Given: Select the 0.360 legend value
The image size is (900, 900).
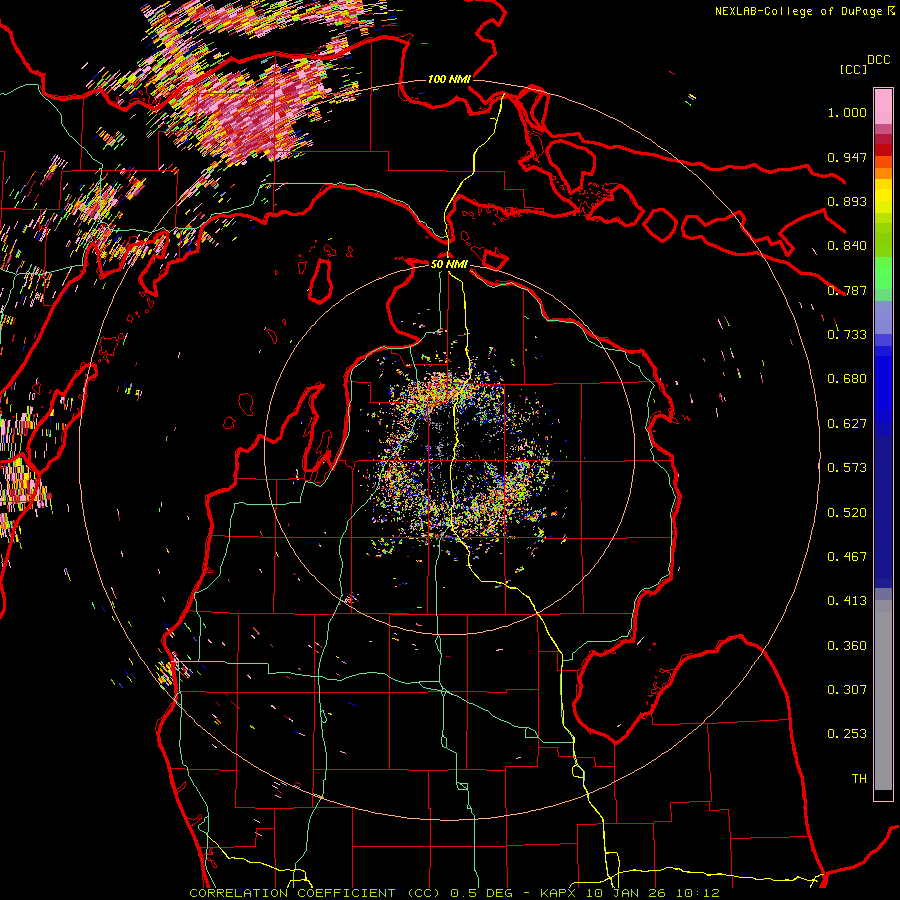Looking at the screenshot, I should (847, 646).
